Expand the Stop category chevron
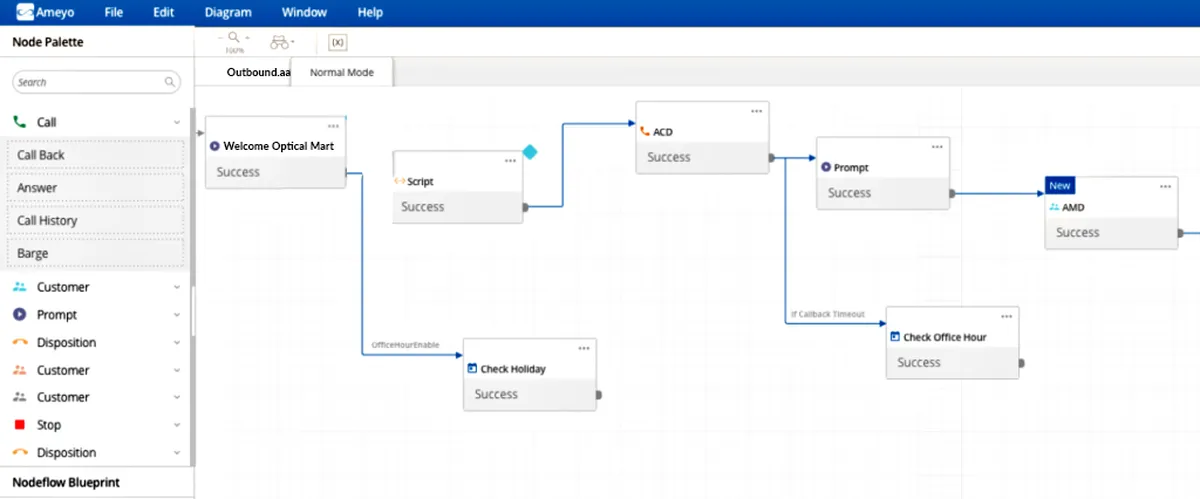 pos(177,425)
